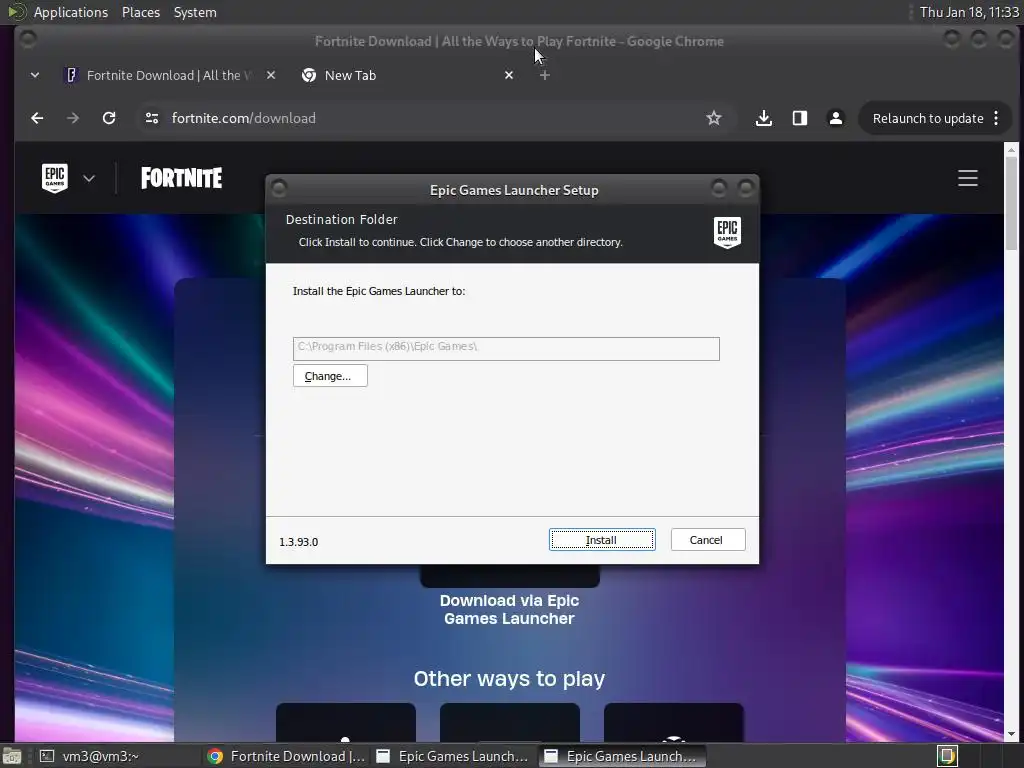The image size is (1024, 768).
Task: Go back in Chrome
Action: point(37,118)
